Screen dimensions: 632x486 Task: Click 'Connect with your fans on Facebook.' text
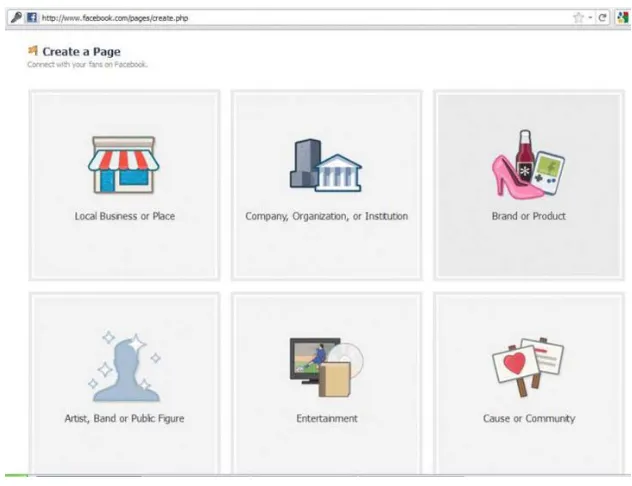point(87,64)
